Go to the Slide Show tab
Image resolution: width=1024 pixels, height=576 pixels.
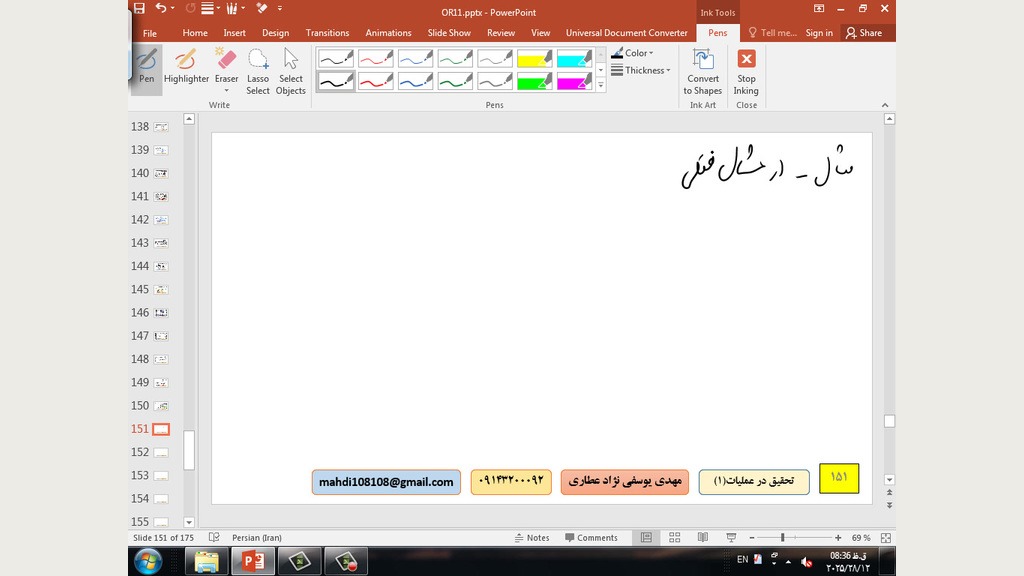coord(449,33)
